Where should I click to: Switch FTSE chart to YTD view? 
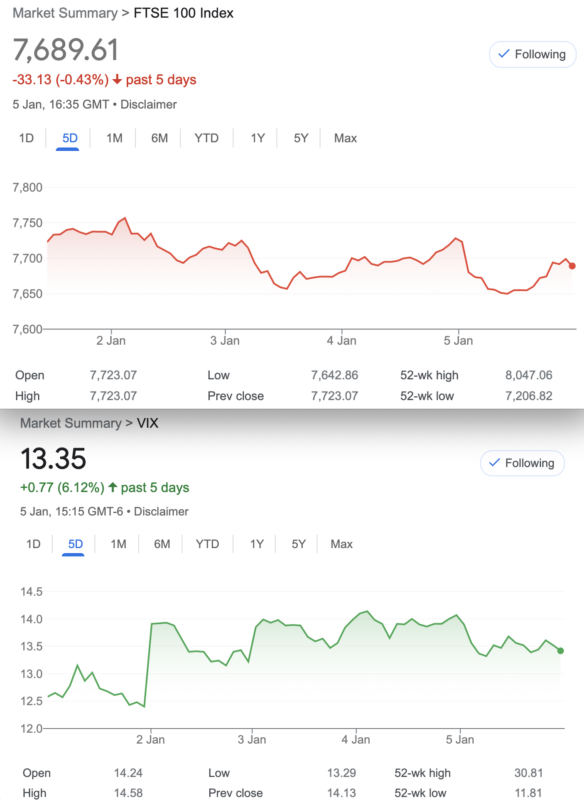[x=207, y=138]
